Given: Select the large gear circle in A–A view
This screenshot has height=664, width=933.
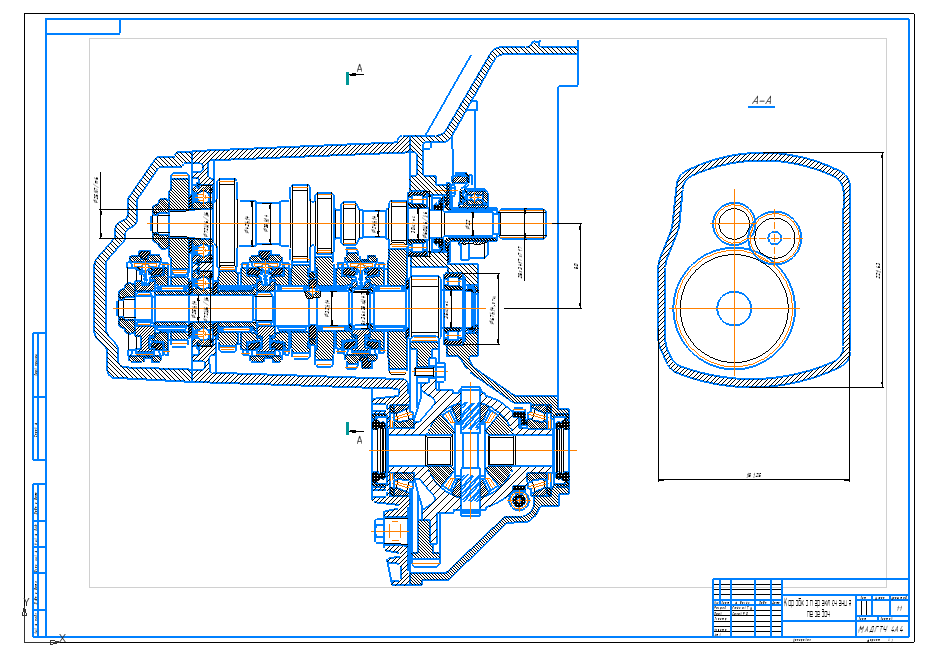Looking at the screenshot, I should tap(734, 307).
